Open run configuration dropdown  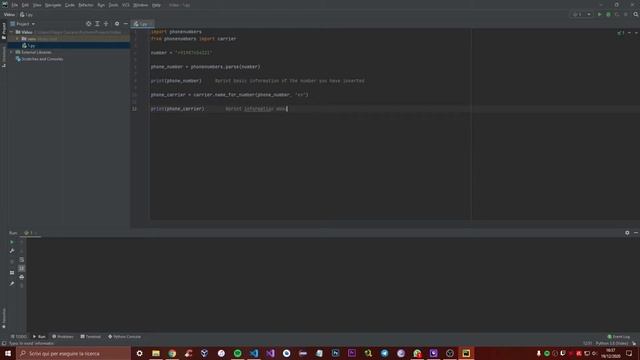pyautogui.click(x=582, y=14)
